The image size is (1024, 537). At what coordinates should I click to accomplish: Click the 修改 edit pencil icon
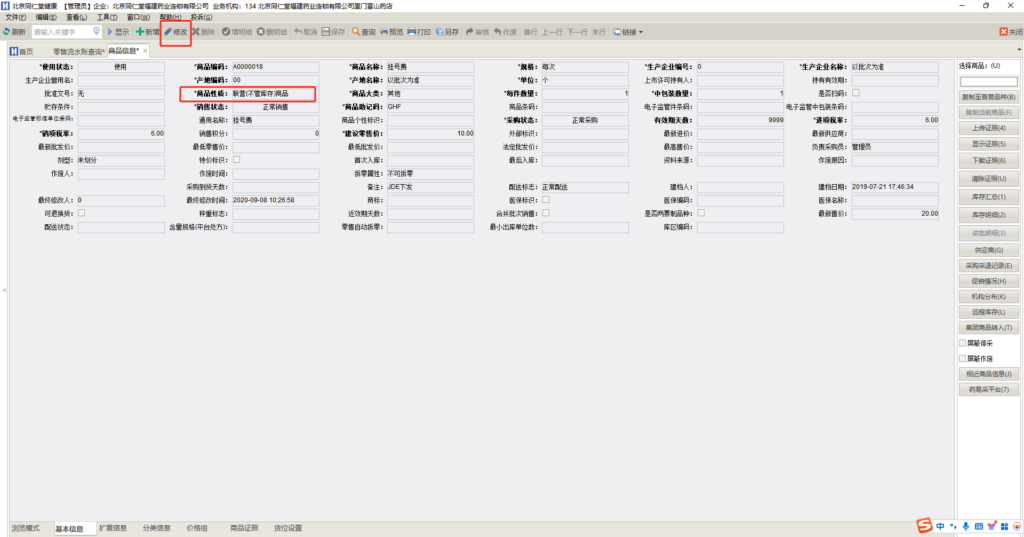[168, 31]
